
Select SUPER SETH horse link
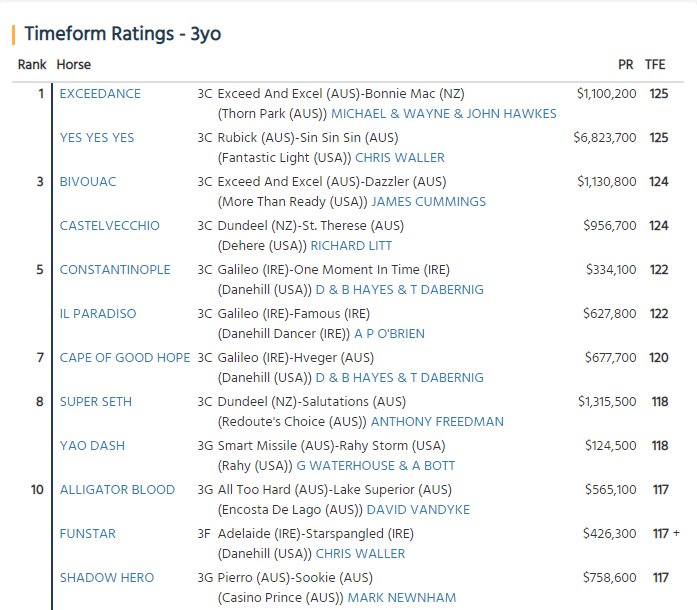[x=96, y=402]
